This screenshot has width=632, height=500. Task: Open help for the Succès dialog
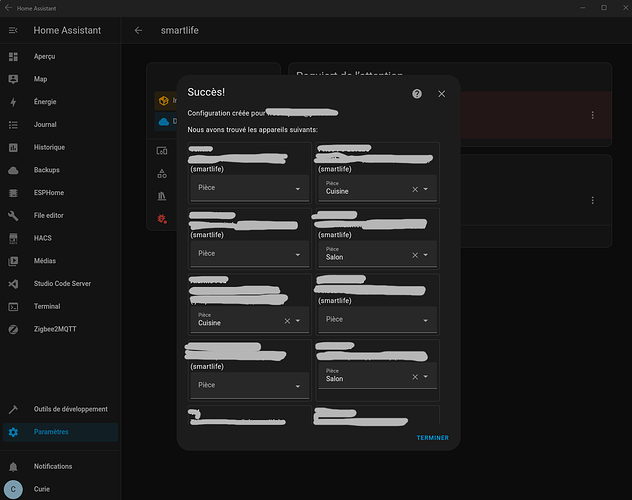point(417,94)
